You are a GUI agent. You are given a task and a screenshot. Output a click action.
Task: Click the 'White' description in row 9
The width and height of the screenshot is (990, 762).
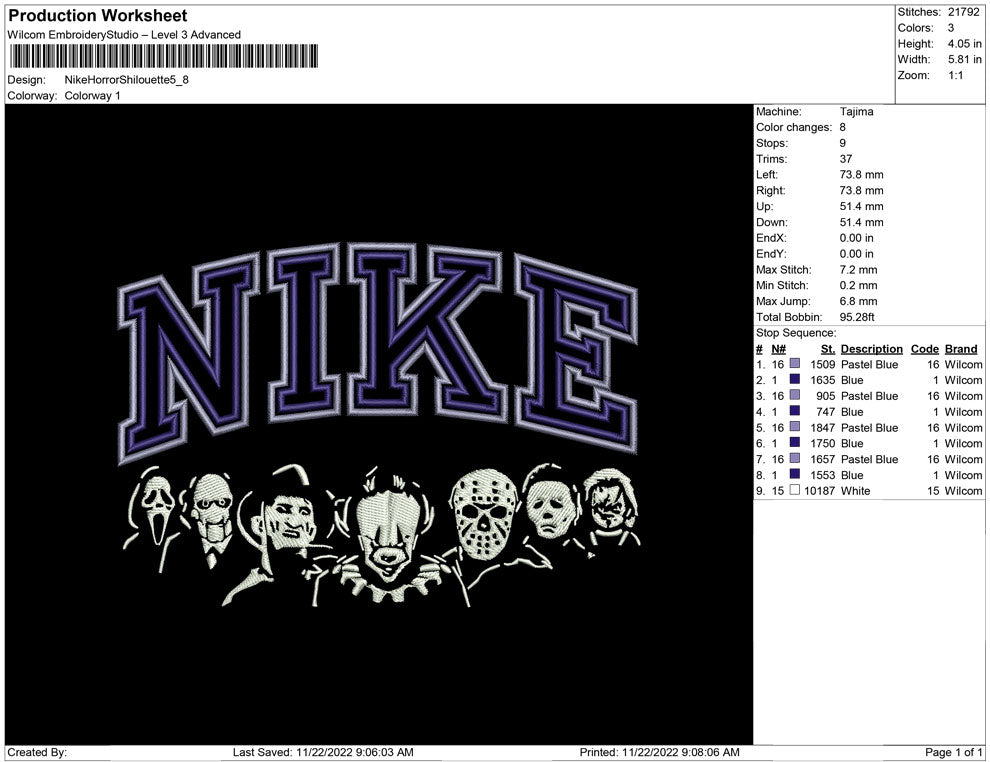855,491
